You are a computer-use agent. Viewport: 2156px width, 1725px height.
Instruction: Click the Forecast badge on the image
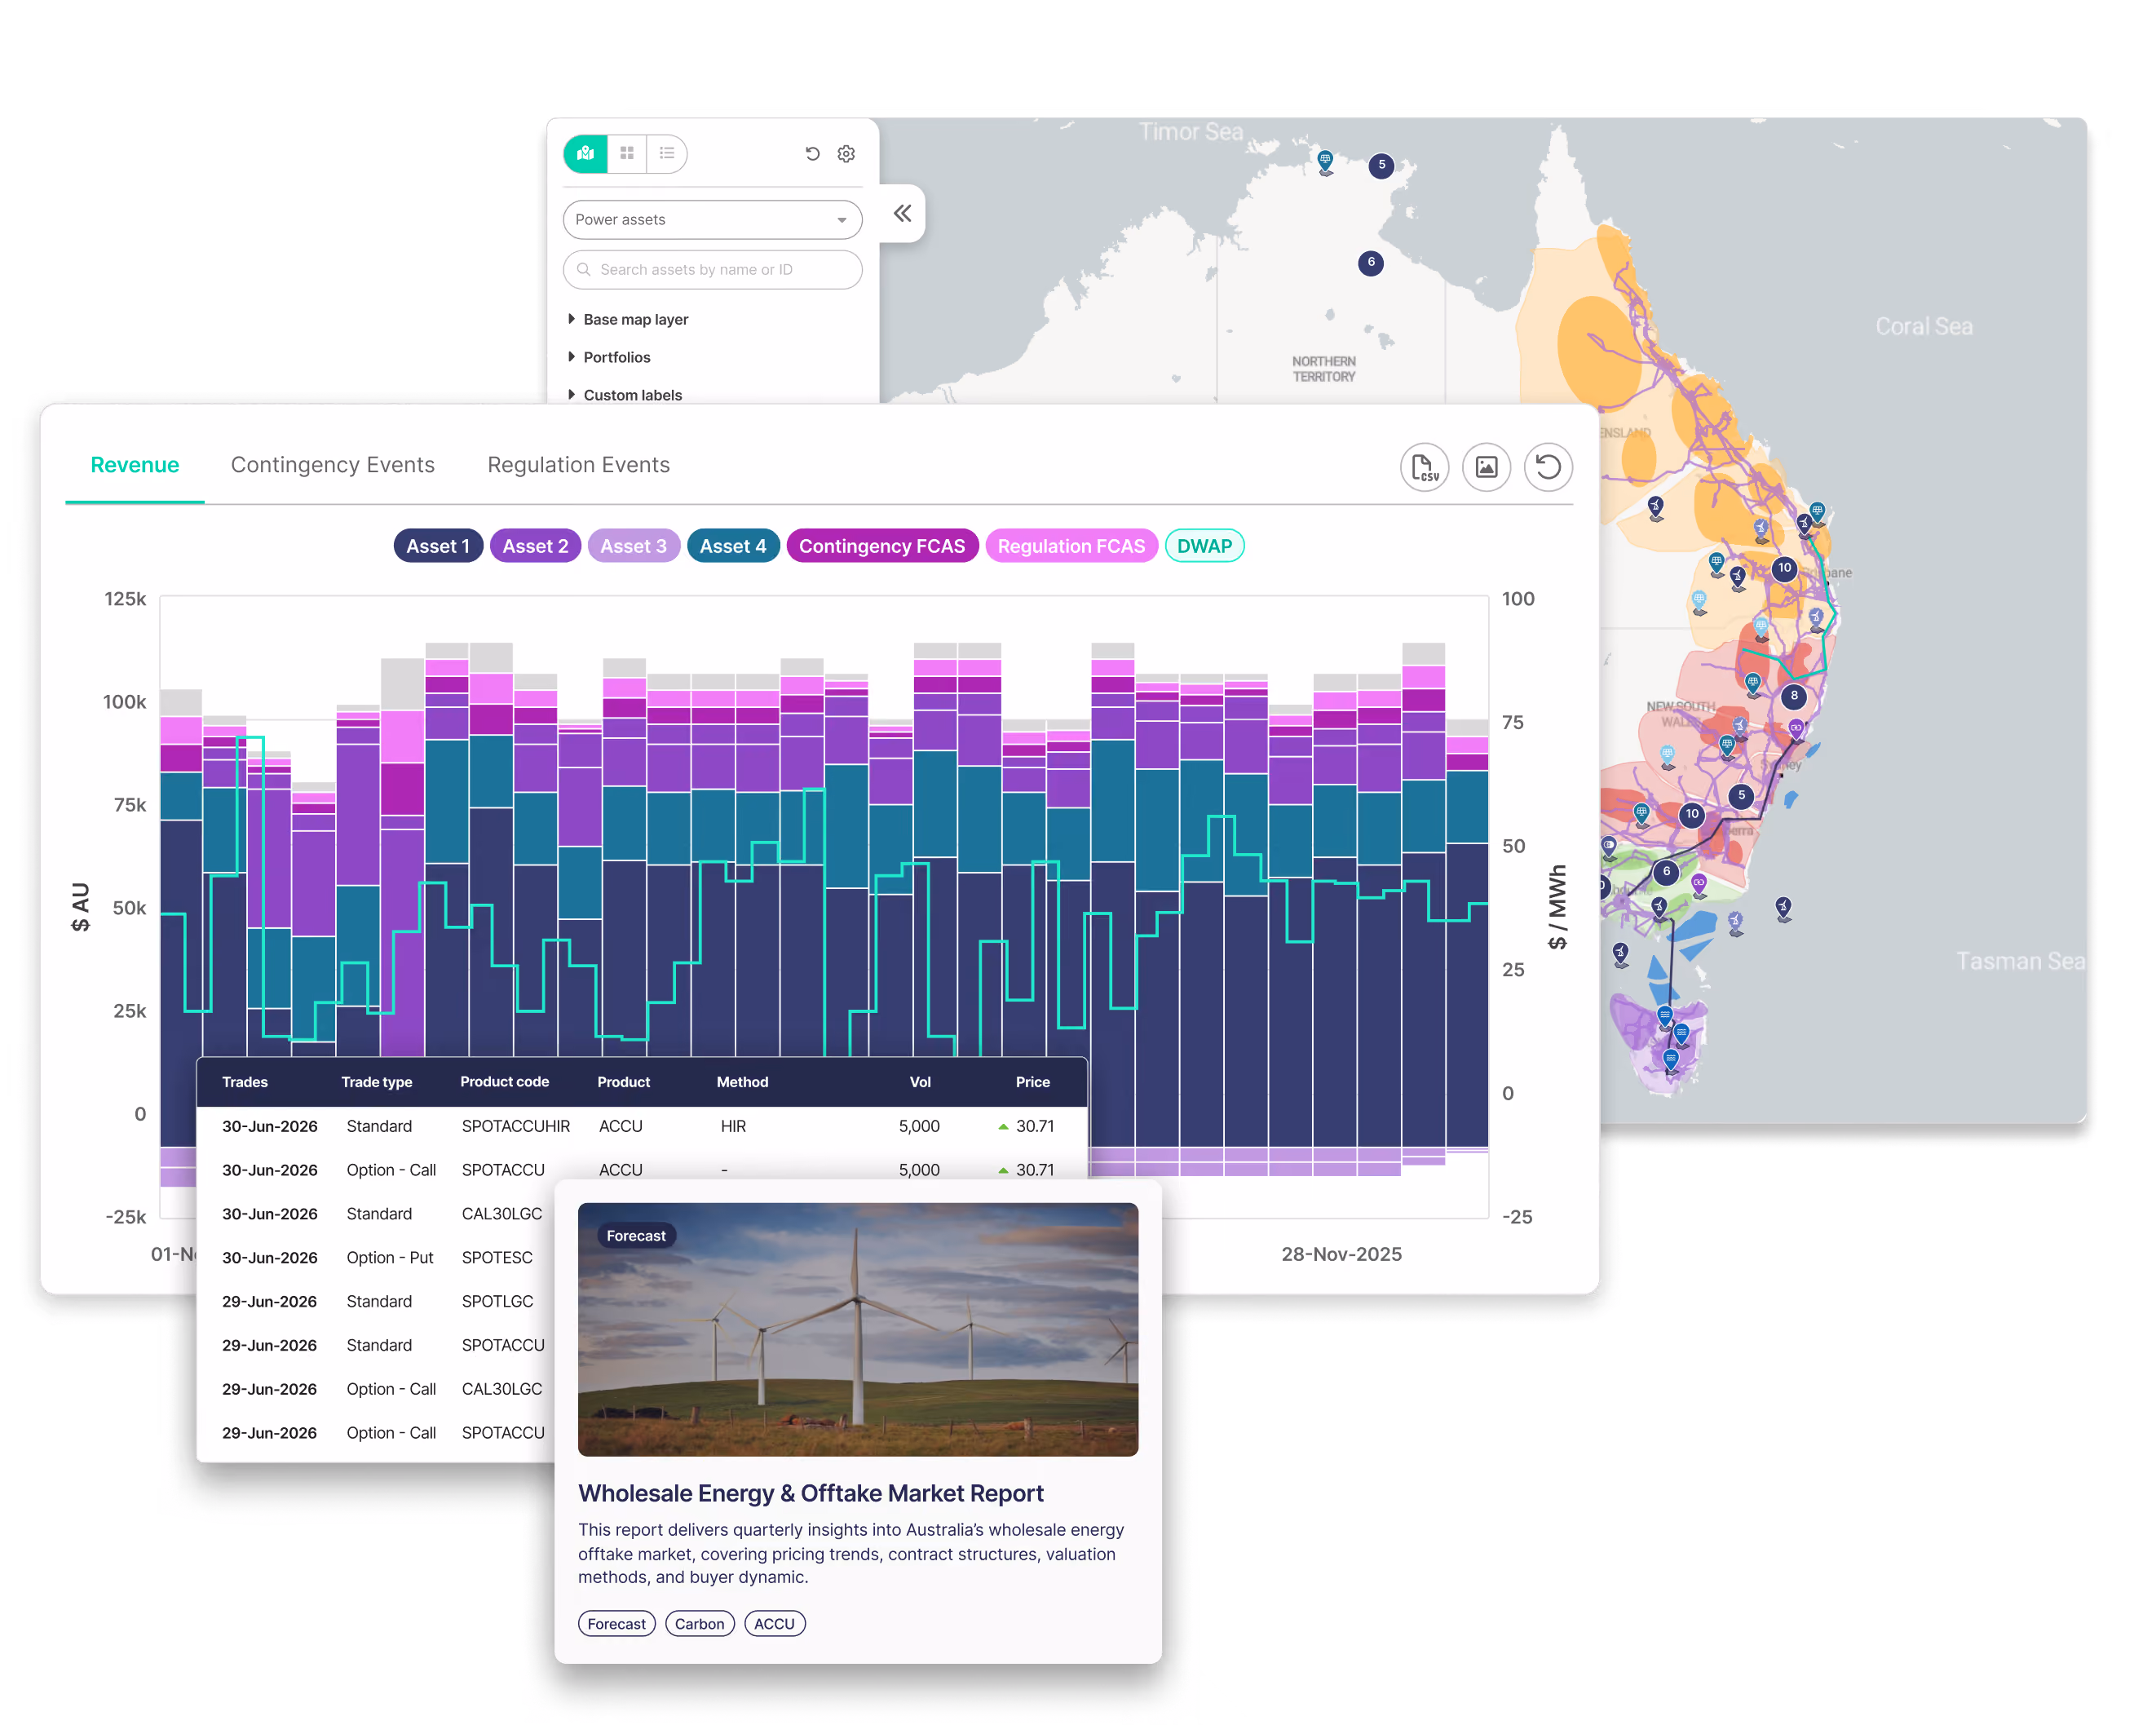pos(636,1236)
